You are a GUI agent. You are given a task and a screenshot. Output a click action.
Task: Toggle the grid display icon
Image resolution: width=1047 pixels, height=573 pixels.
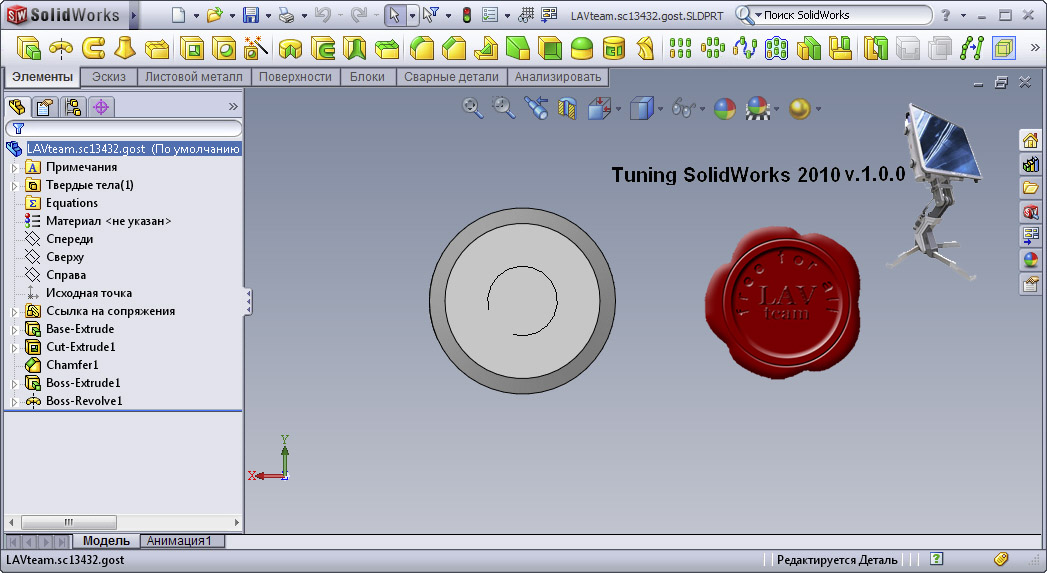[527, 15]
